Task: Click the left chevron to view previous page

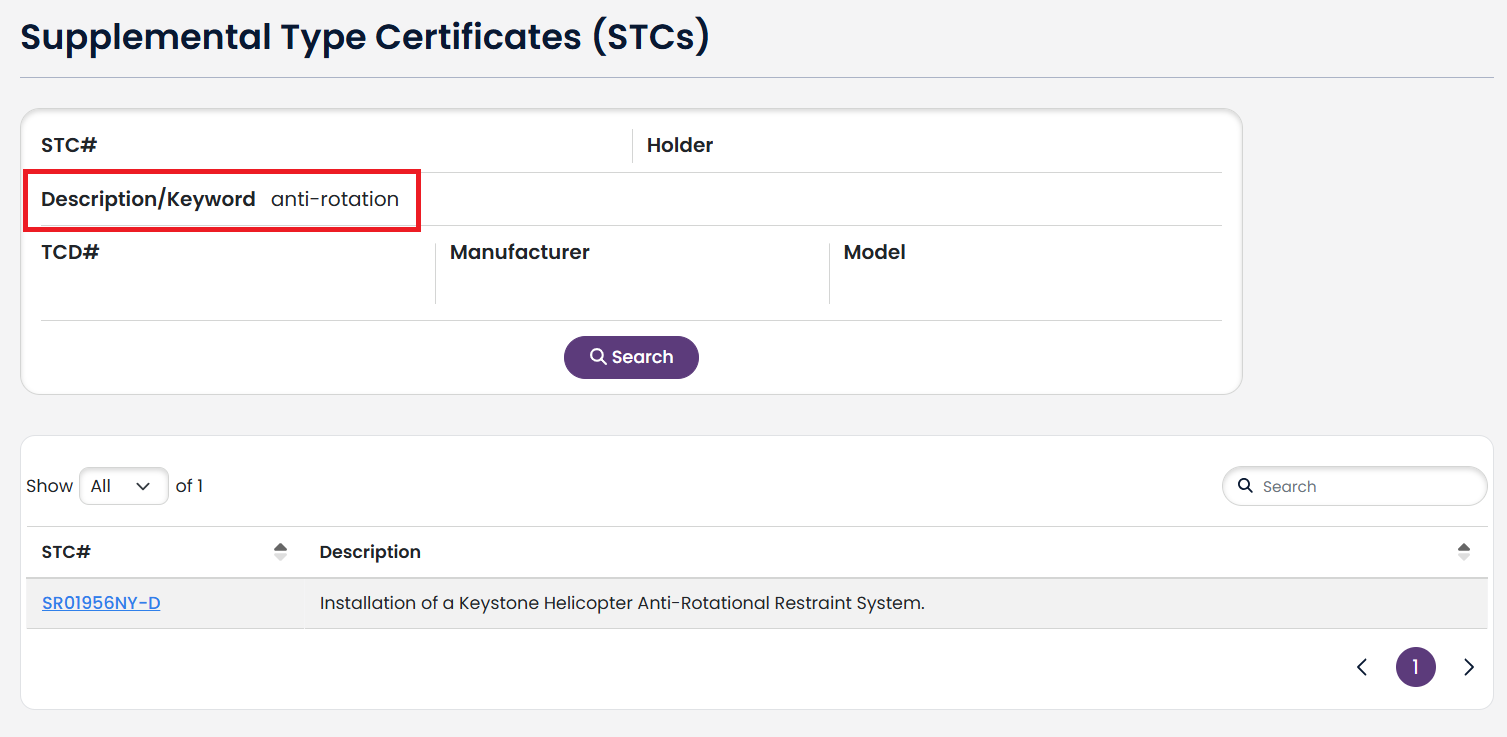Action: [1362, 666]
